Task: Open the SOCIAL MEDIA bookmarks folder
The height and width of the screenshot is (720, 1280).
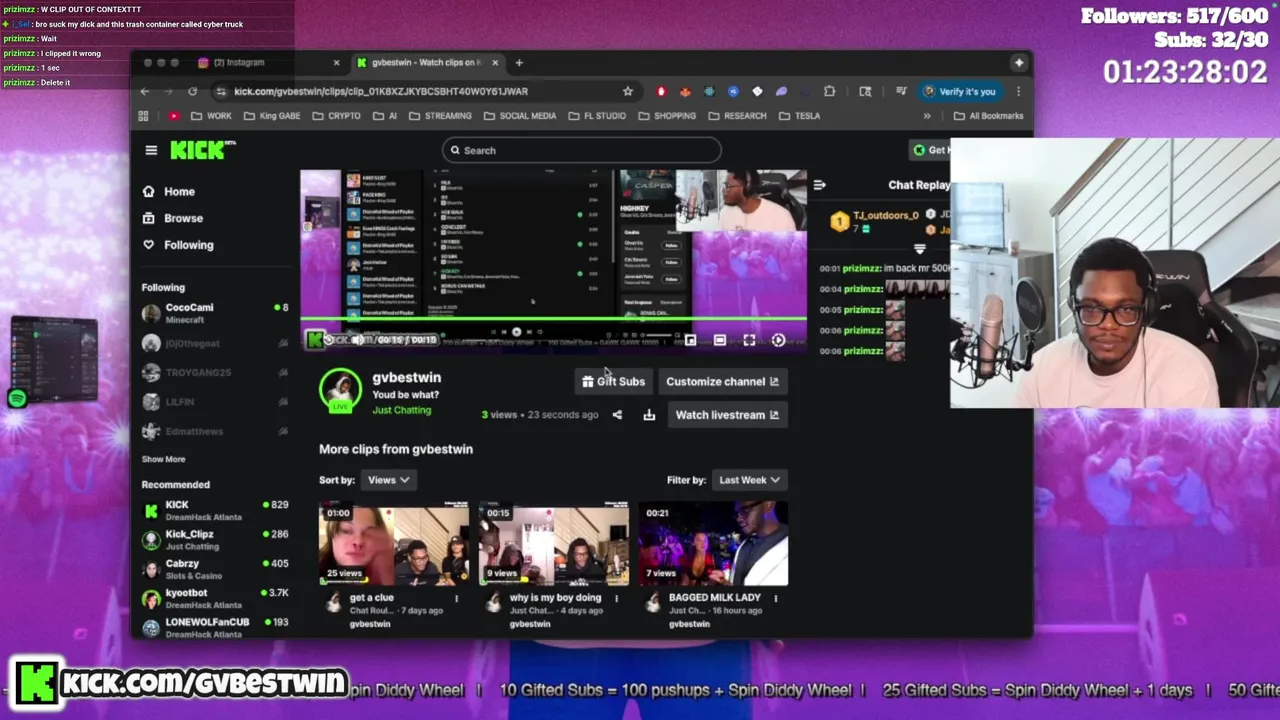Action: click(519, 116)
